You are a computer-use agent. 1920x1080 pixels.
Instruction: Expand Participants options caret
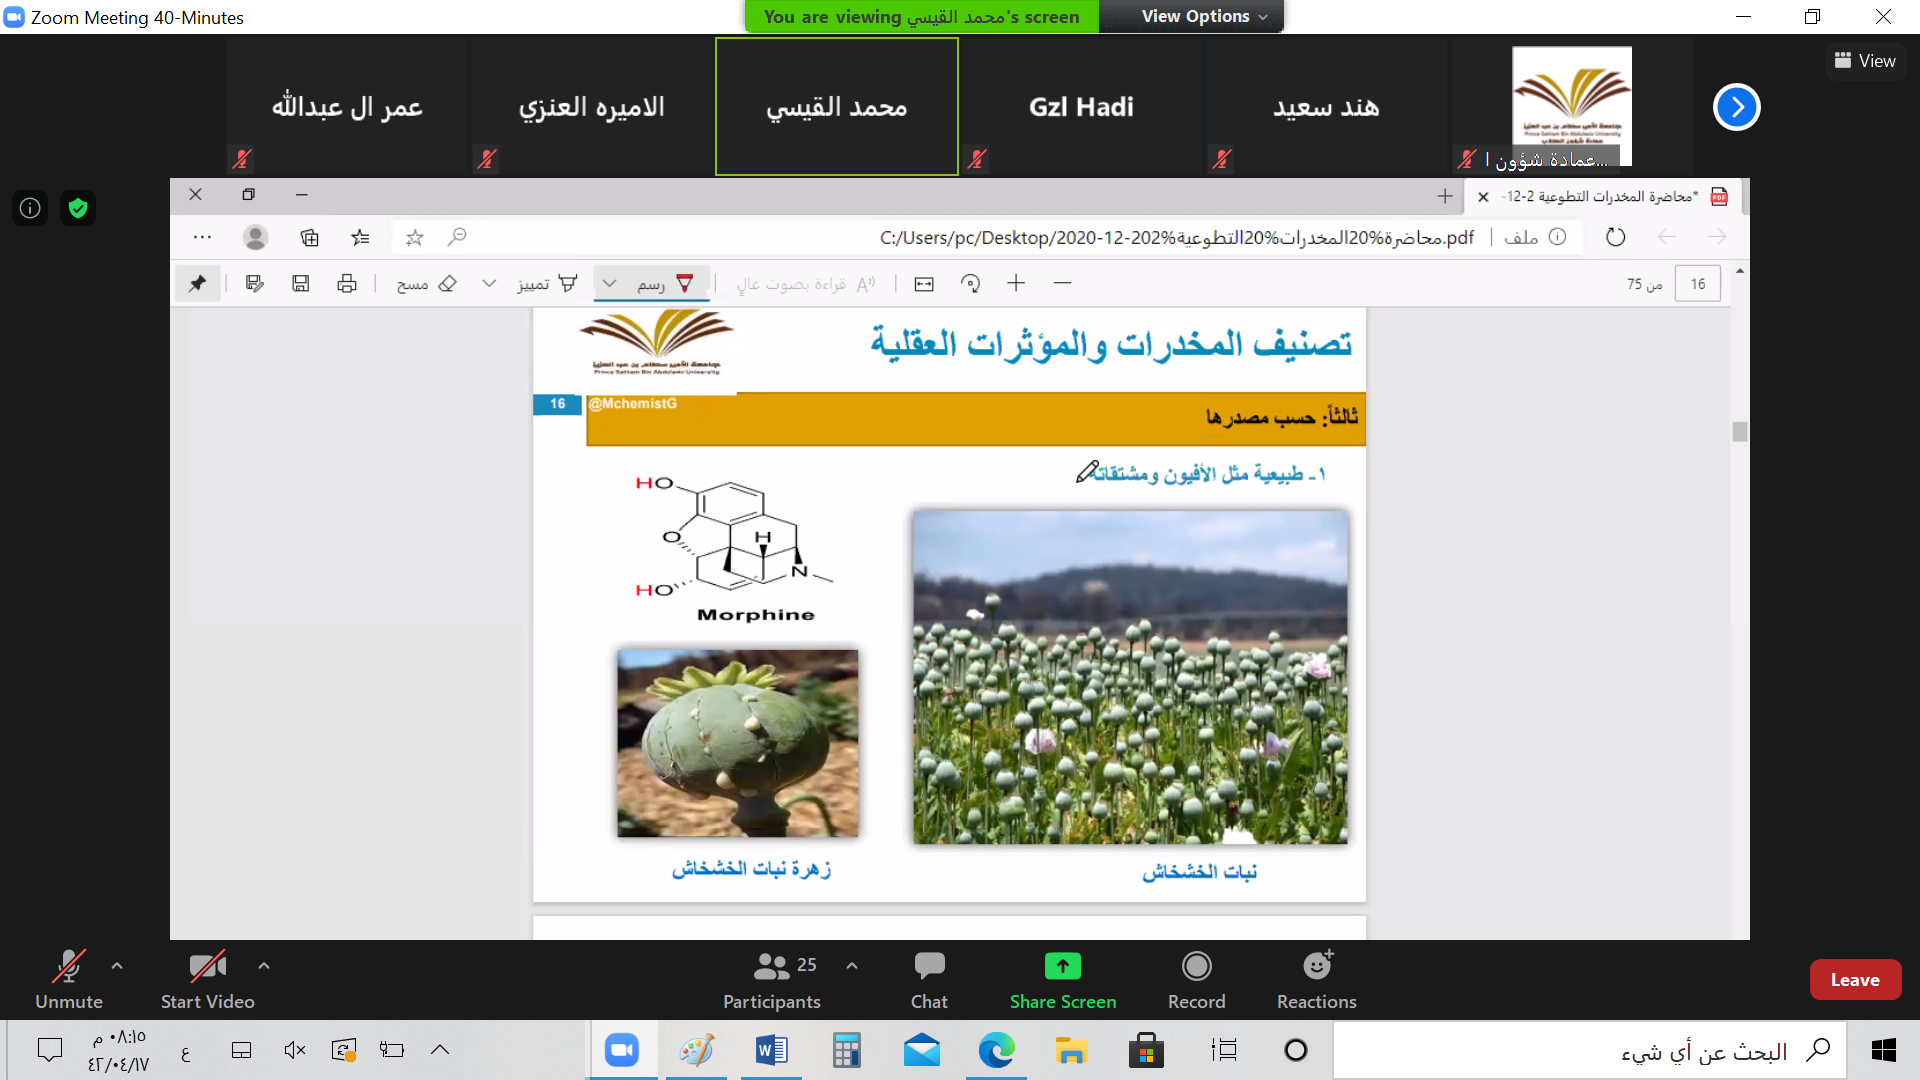click(x=852, y=966)
